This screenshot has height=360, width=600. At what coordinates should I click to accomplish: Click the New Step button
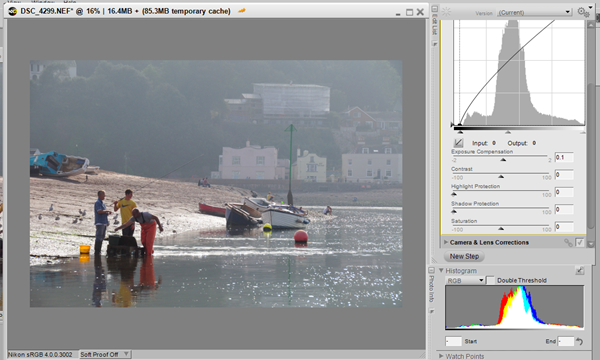pos(464,256)
